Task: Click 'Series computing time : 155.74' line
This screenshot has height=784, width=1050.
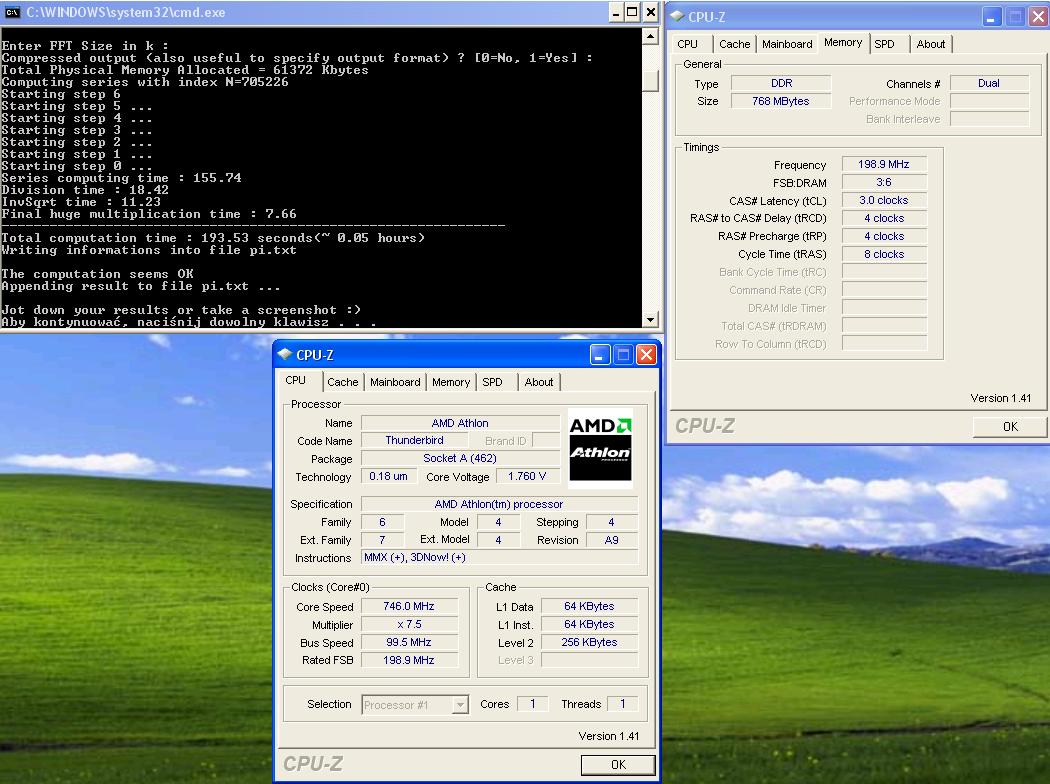Action: tap(121, 177)
